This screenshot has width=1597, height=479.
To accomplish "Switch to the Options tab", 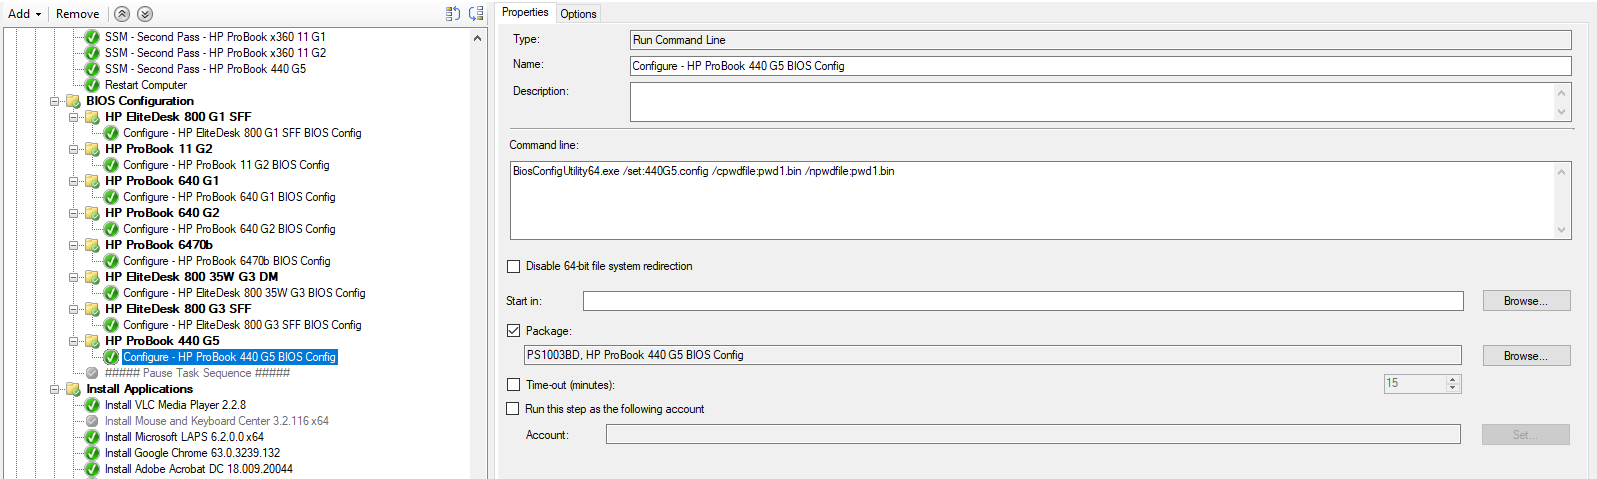I will click(x=578, y=14).
